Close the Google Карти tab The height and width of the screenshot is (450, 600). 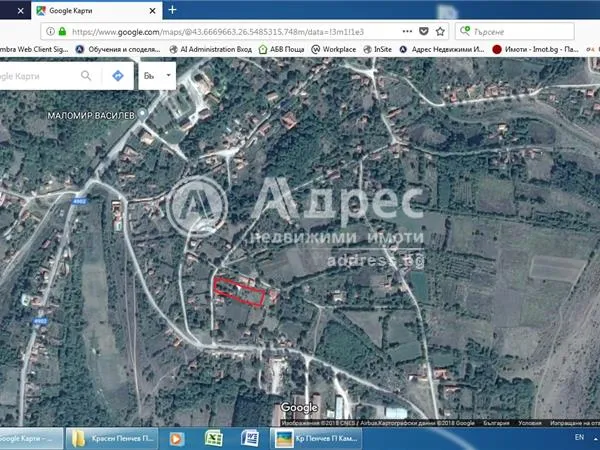coord(152,11)
